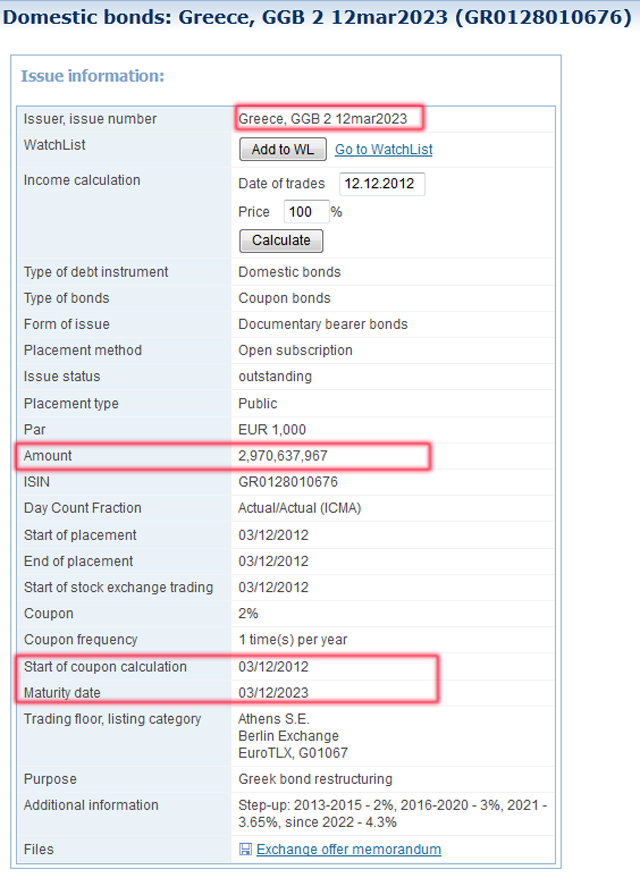Select the ISIN value GR0128010676 in the table

click(x=288, y=482)
